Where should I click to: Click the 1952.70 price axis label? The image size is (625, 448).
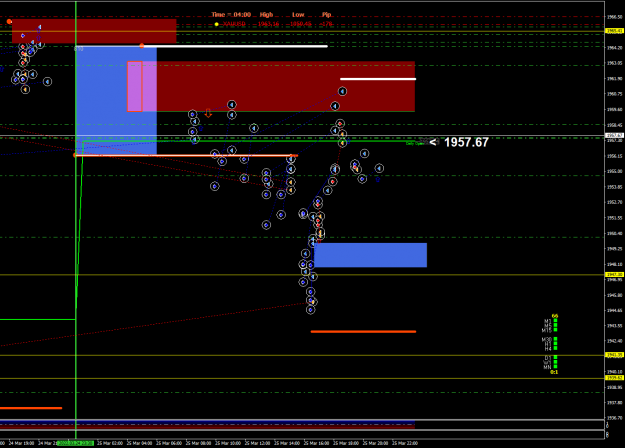pyautogui.click(x=614, y=202)
